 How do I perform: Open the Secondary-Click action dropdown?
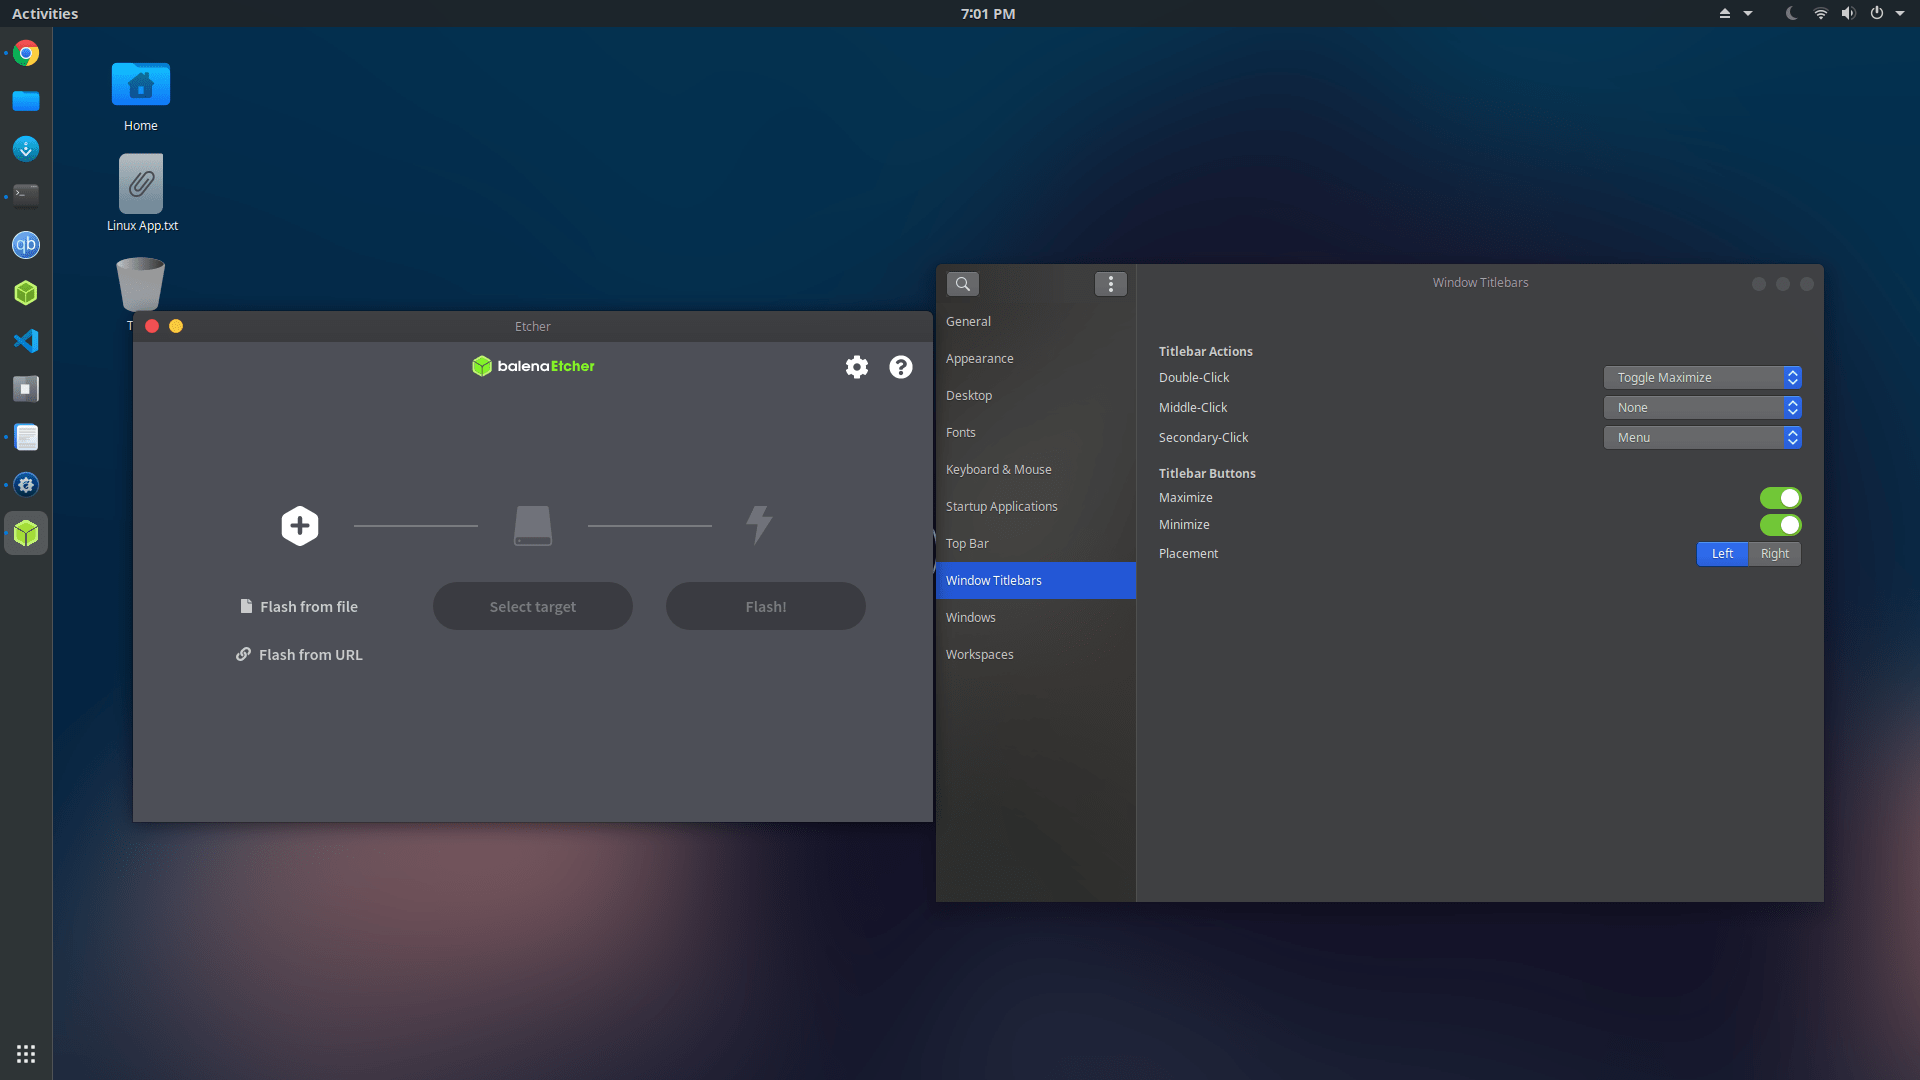1702,438
